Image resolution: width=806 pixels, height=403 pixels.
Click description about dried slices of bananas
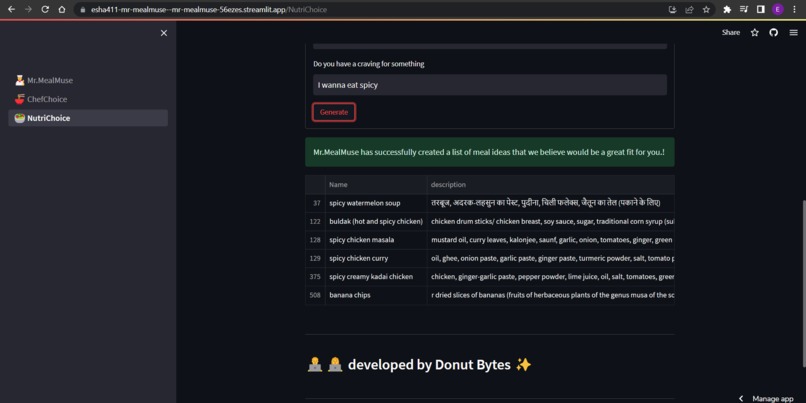[551, 295]
